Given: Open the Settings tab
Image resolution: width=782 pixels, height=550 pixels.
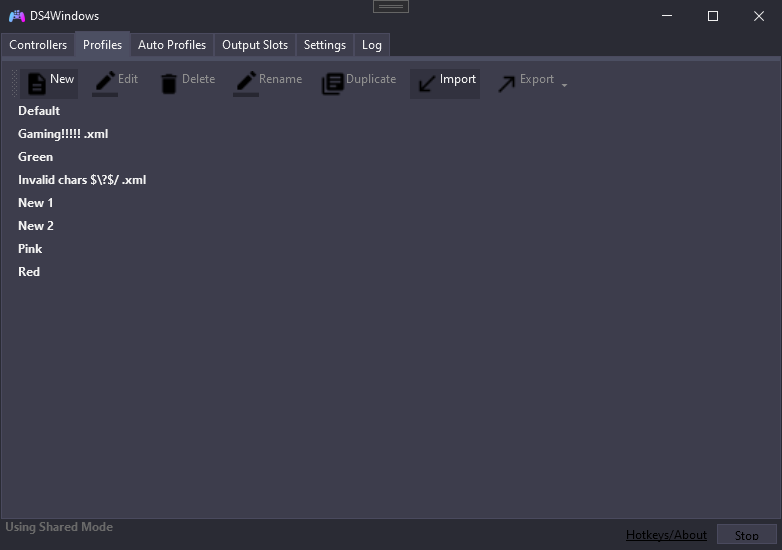Looking at the screenshot, I should click(x=325, y=45).
